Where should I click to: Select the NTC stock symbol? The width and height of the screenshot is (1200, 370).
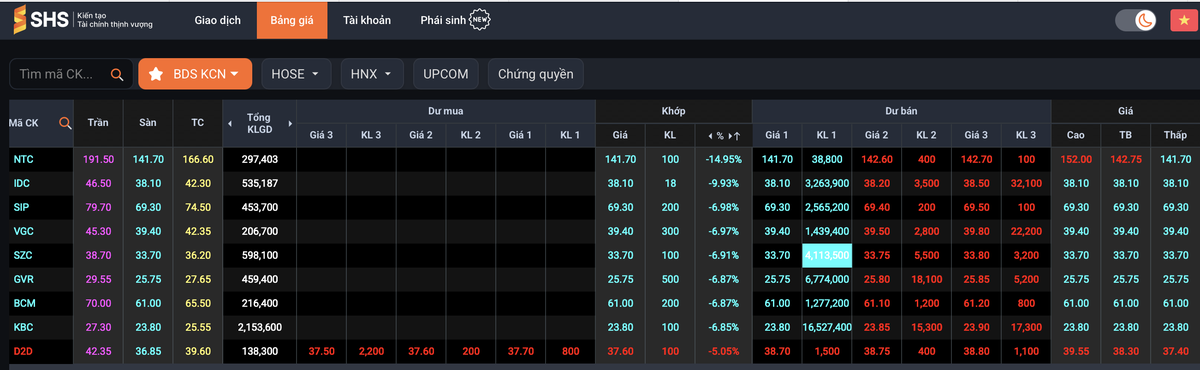click(x=23, y=159)
